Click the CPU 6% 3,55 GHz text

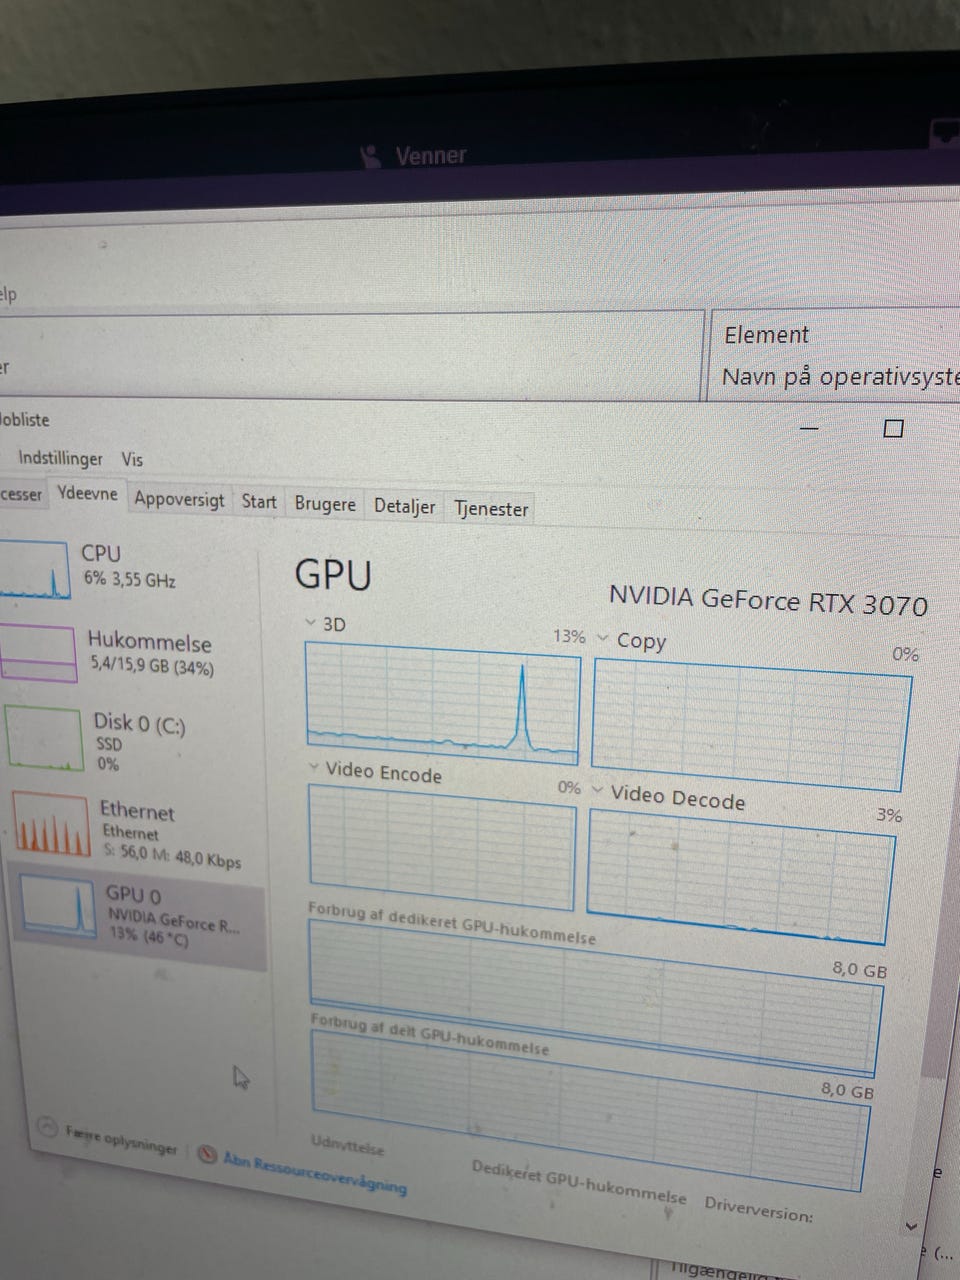pyautogui.click(x=129, y=566)
